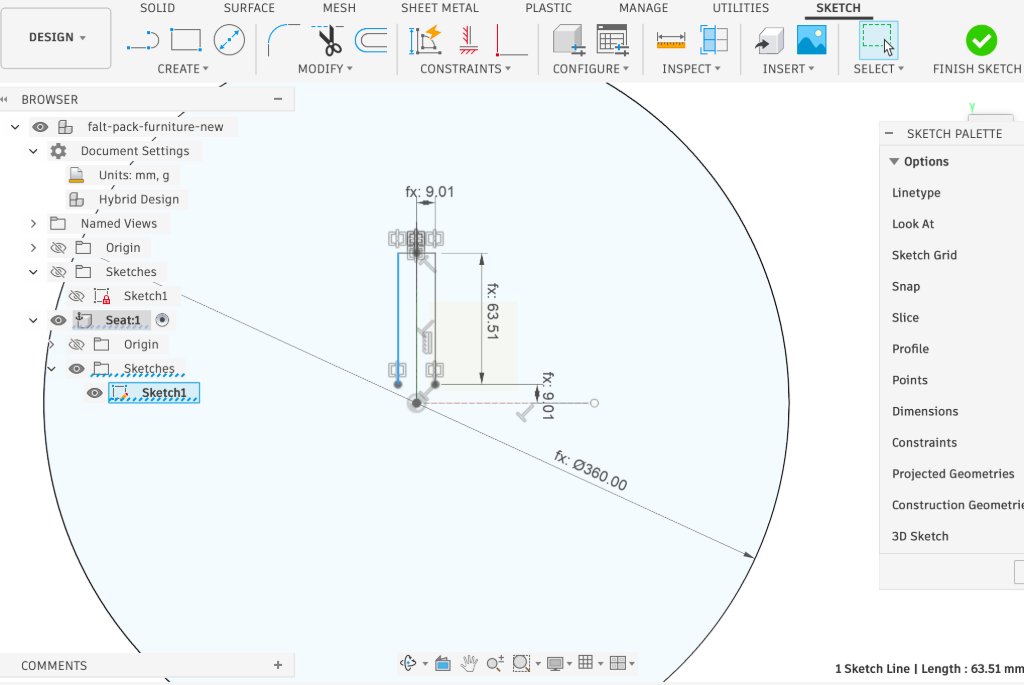Switch to the UTILITIES tab
The image size is (1024, 685).
(x=741, y=8)
